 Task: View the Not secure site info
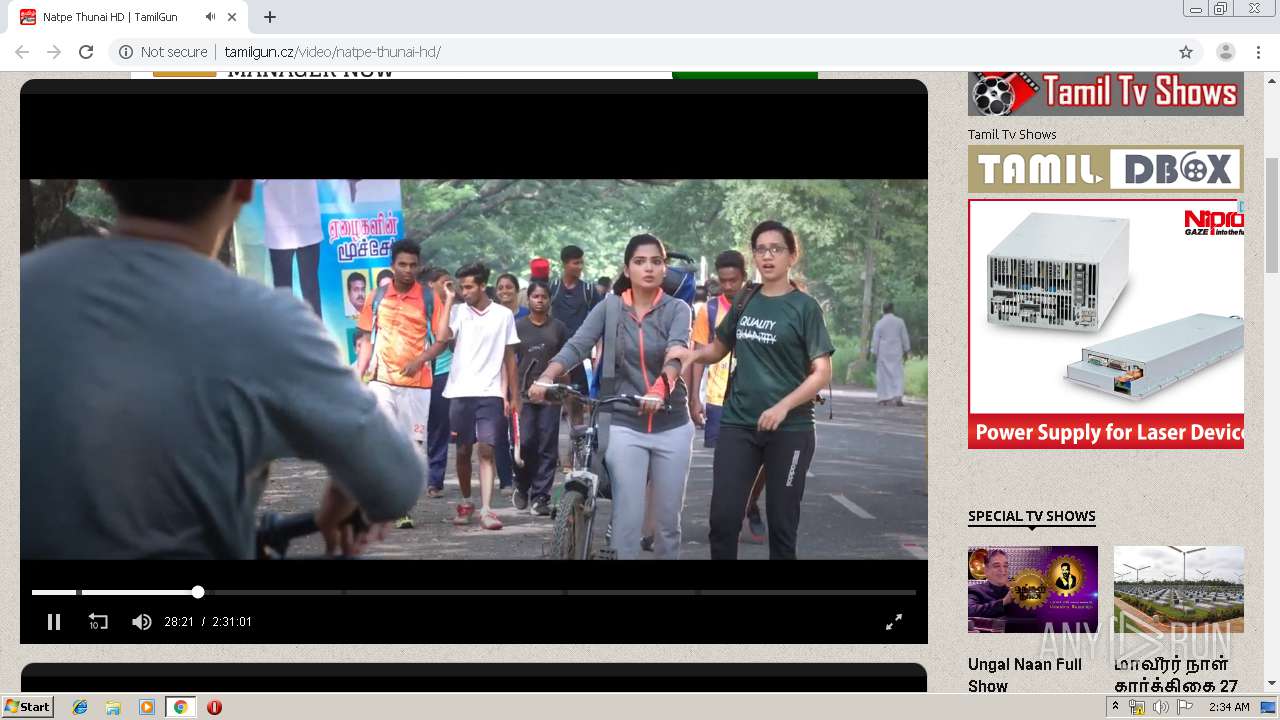tap(163, 52)
